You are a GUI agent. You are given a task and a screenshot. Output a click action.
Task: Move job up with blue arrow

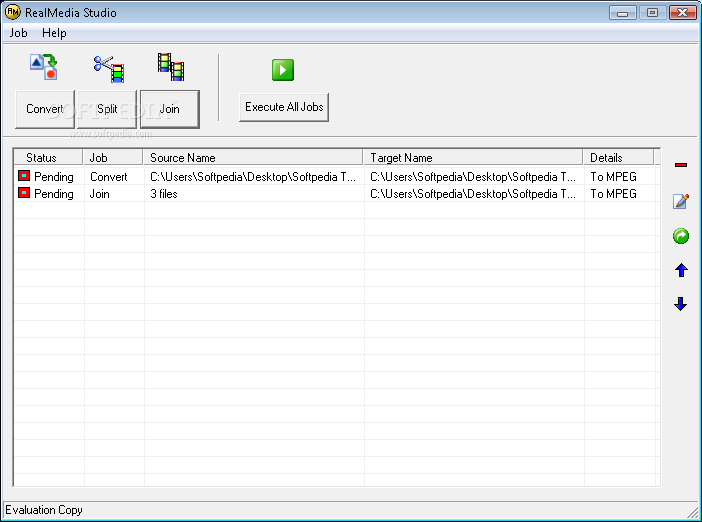pyautogui.click(x=681, y=270)
